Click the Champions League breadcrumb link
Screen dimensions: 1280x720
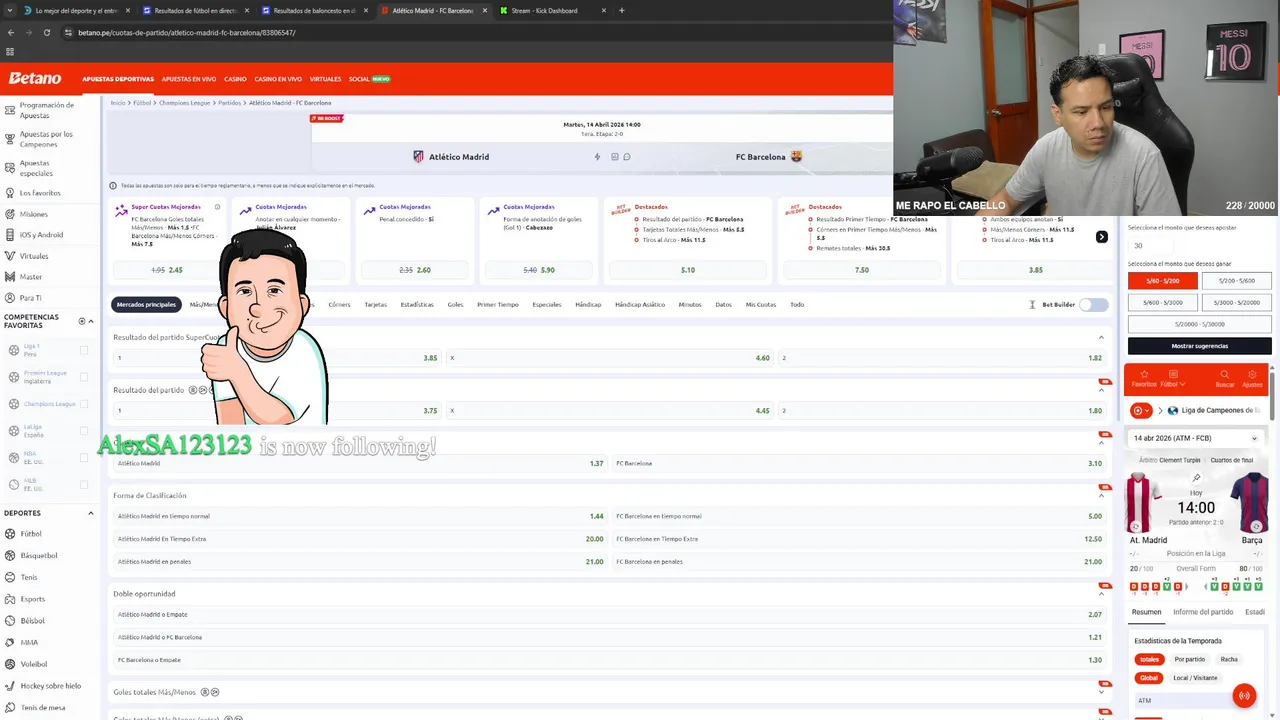(x=185, y=103)
